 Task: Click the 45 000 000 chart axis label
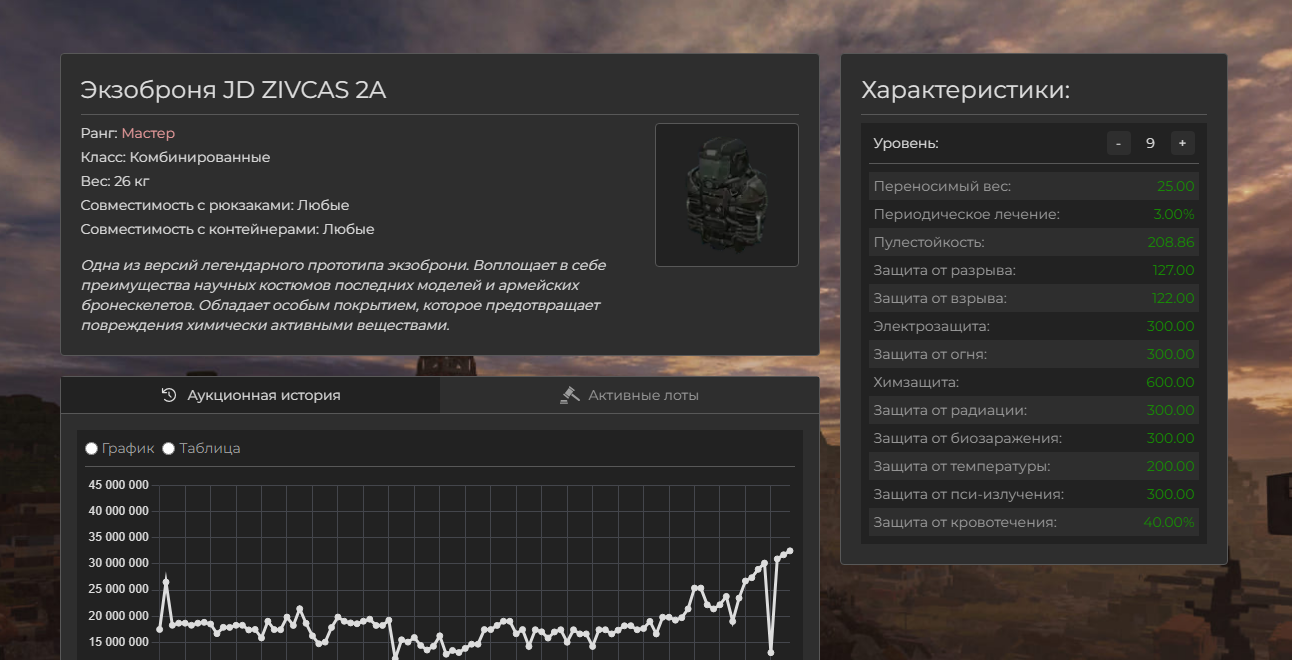[119, 485]
